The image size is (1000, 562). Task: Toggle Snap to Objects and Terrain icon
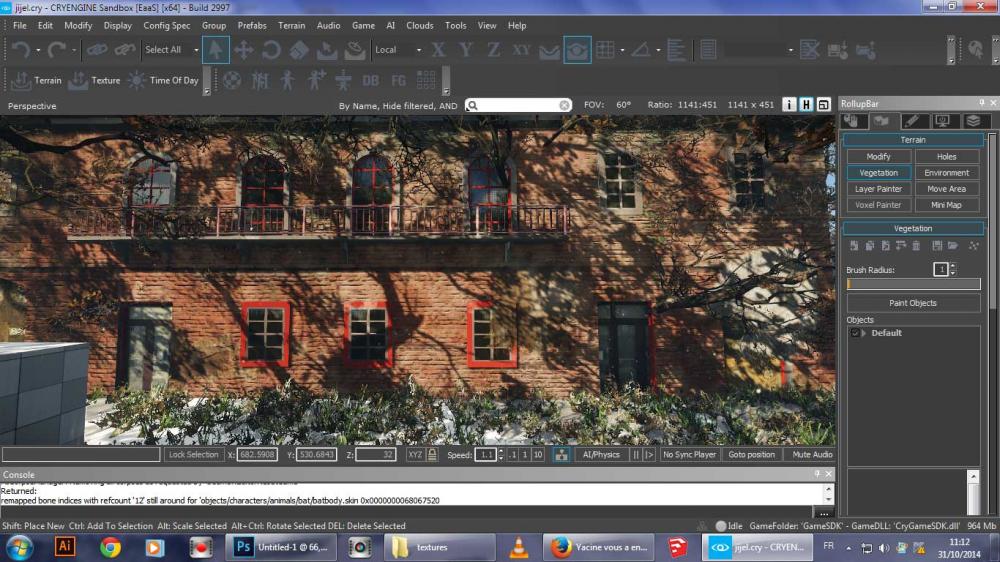pos(577,50)
